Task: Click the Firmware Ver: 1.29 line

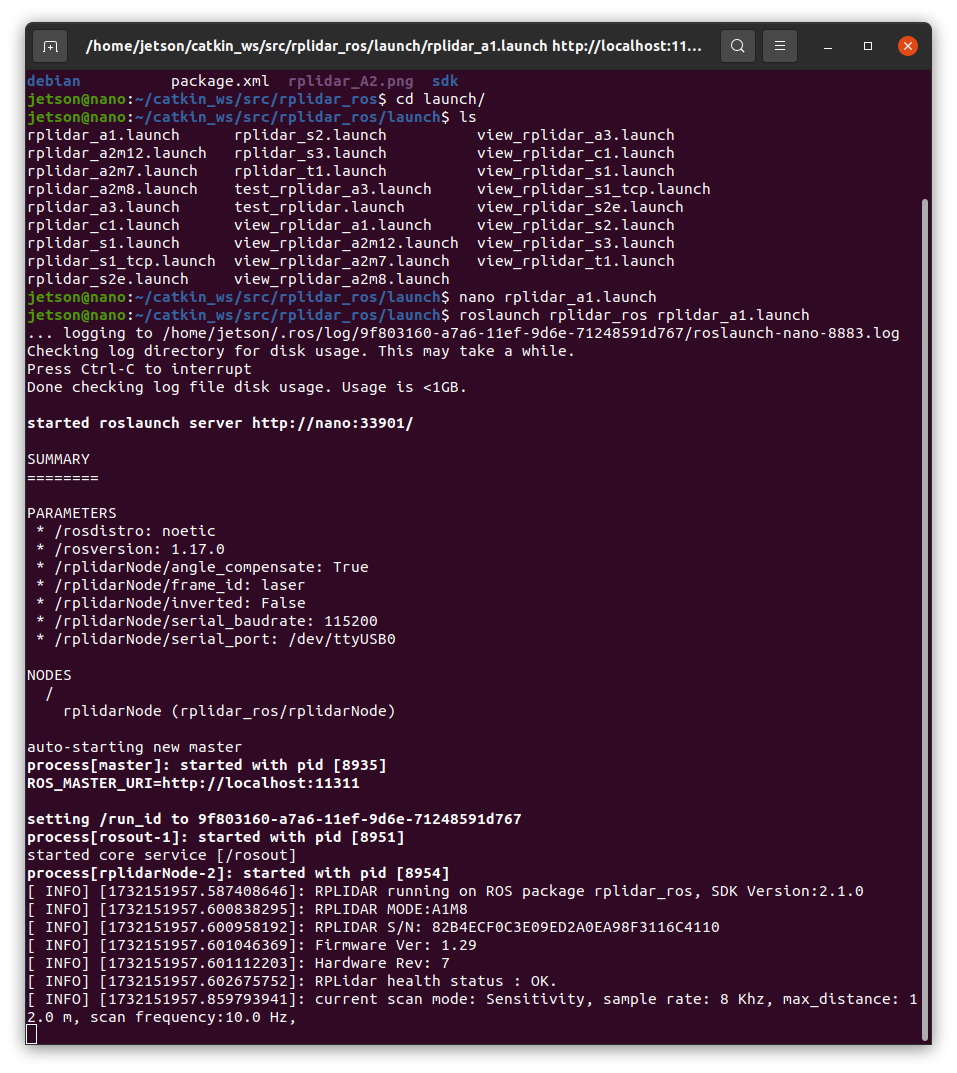Action: coord(252,946)
